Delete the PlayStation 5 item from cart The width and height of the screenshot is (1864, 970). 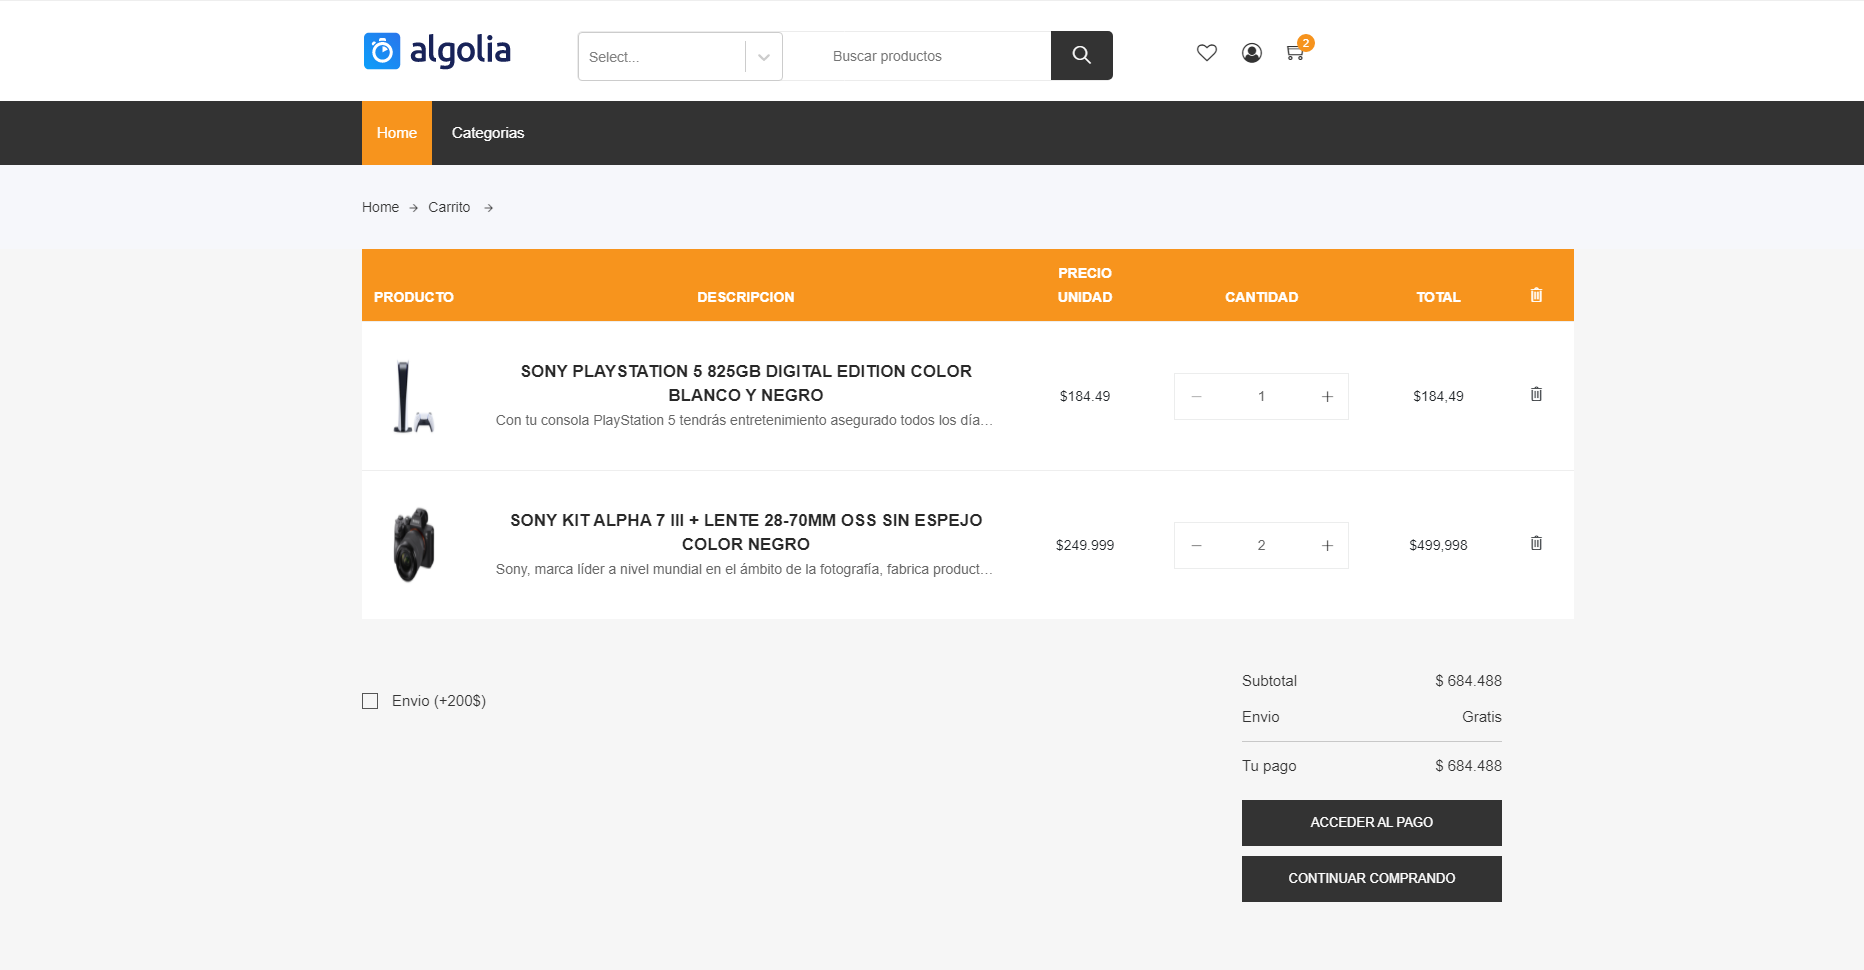[1536, 394]
